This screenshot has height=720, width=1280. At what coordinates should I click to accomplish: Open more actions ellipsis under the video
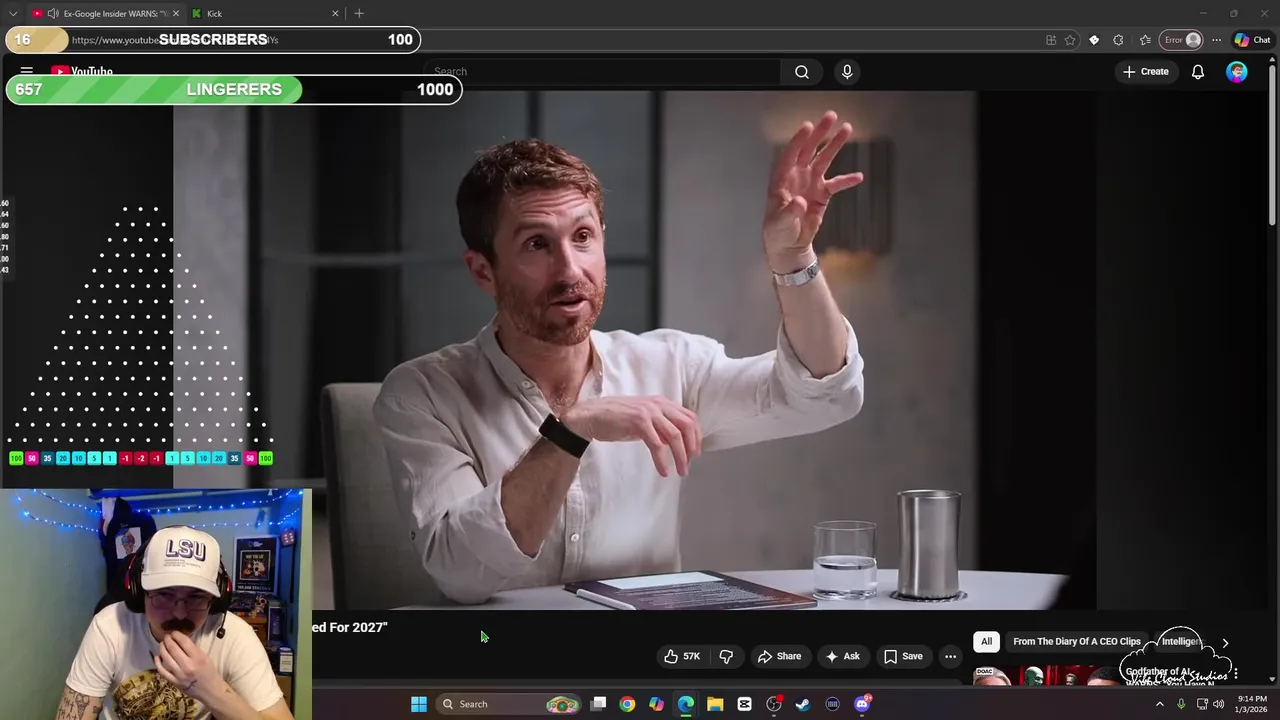pos(951,656)
